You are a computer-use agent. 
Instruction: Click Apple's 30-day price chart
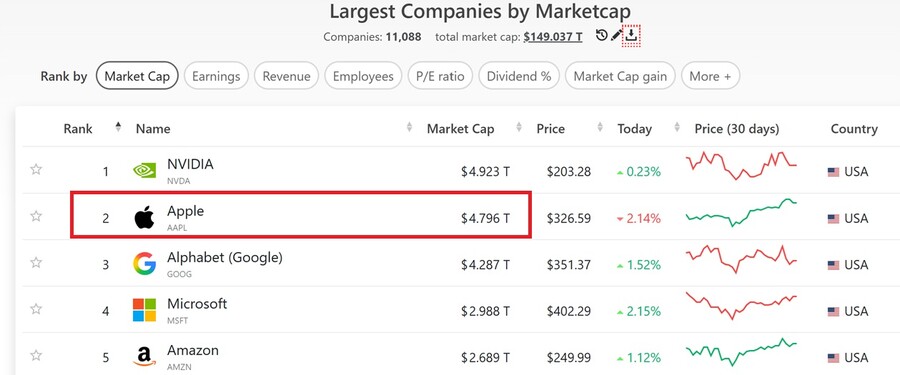click(741, 212)
